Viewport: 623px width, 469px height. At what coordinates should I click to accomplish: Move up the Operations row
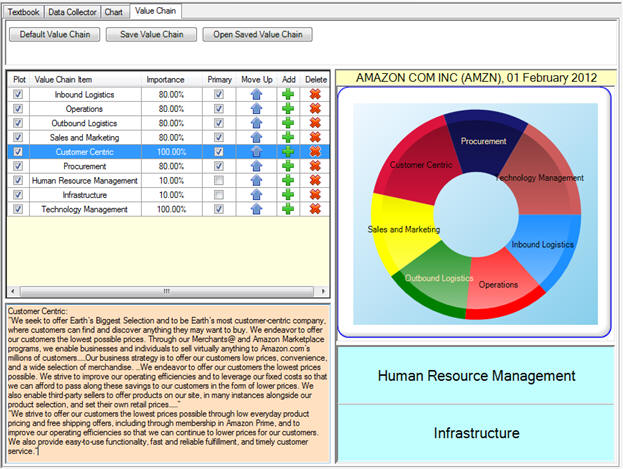coord(257,109)
